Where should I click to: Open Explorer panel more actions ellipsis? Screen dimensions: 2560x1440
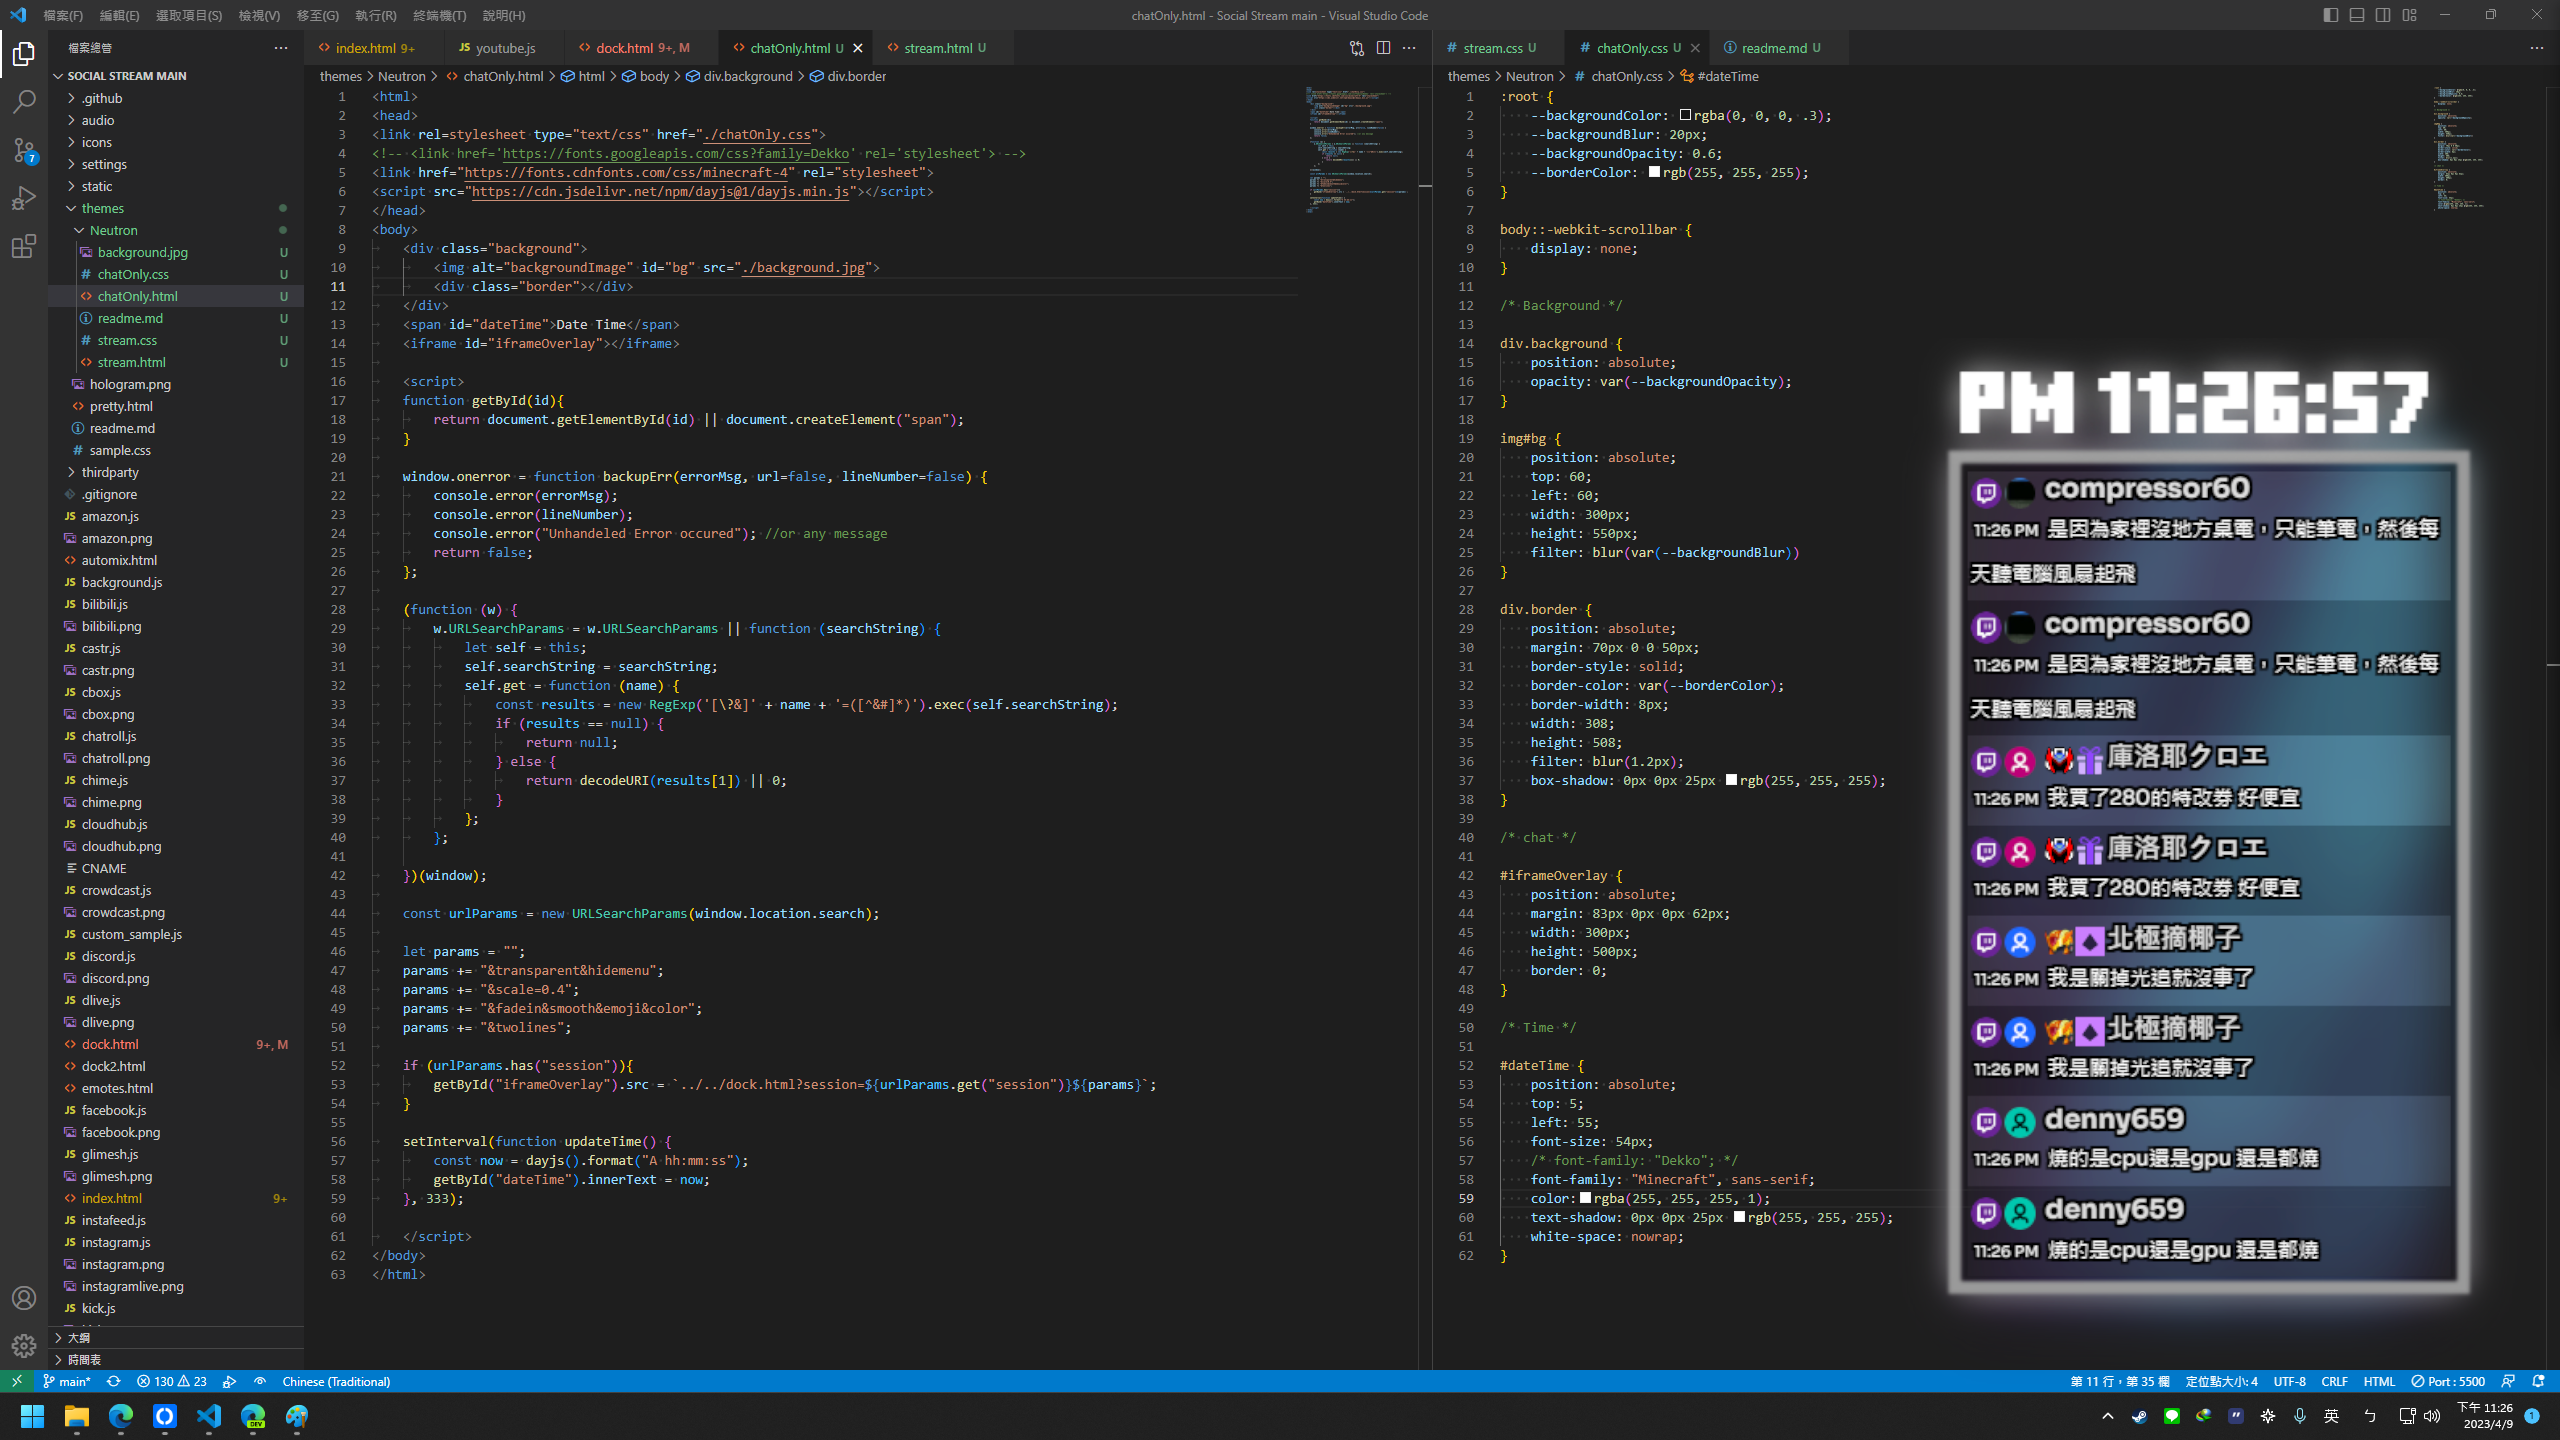pyautogui.click(x=281, y=48)
